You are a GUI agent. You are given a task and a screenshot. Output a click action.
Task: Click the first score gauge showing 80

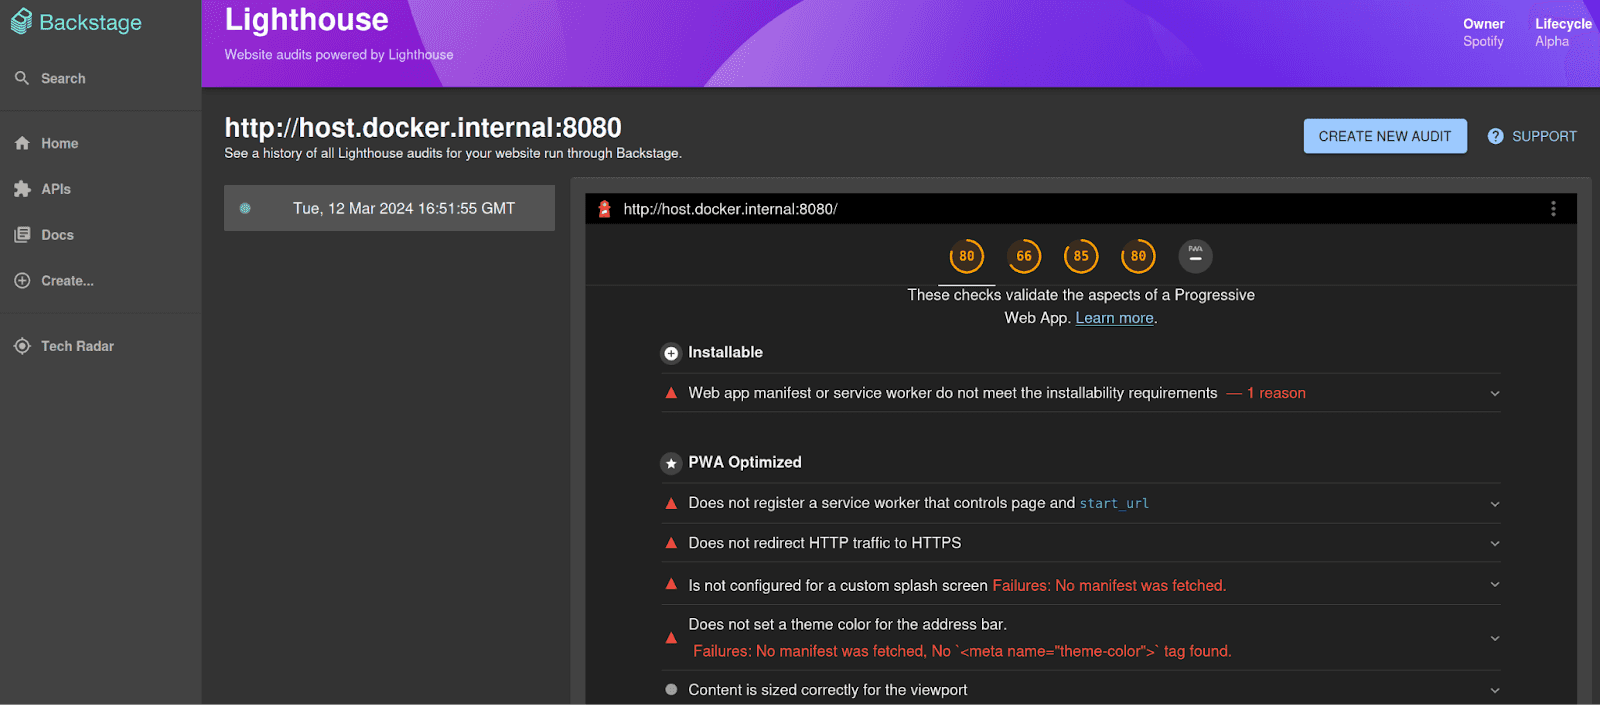(966, 256)
